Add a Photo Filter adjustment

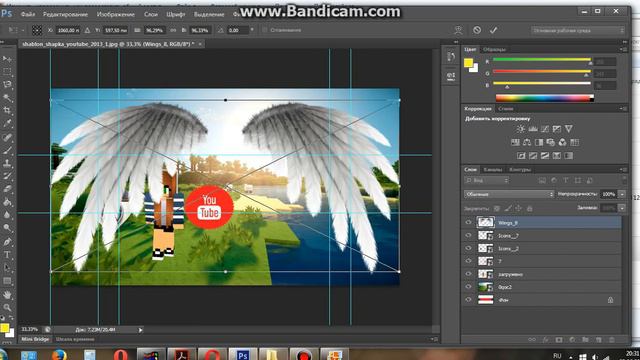tap(551, 142)
